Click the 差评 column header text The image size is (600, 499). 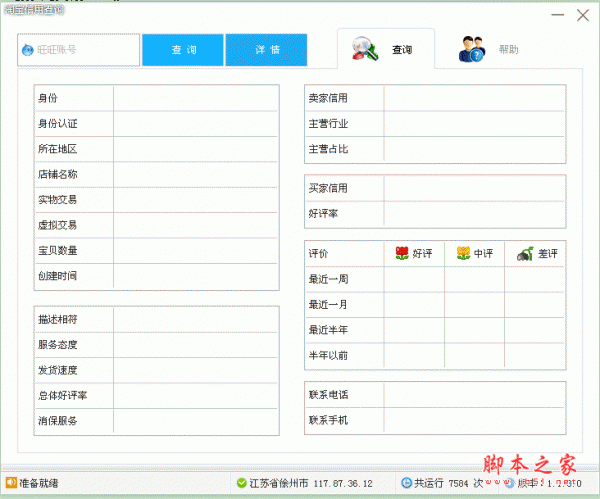548,253
